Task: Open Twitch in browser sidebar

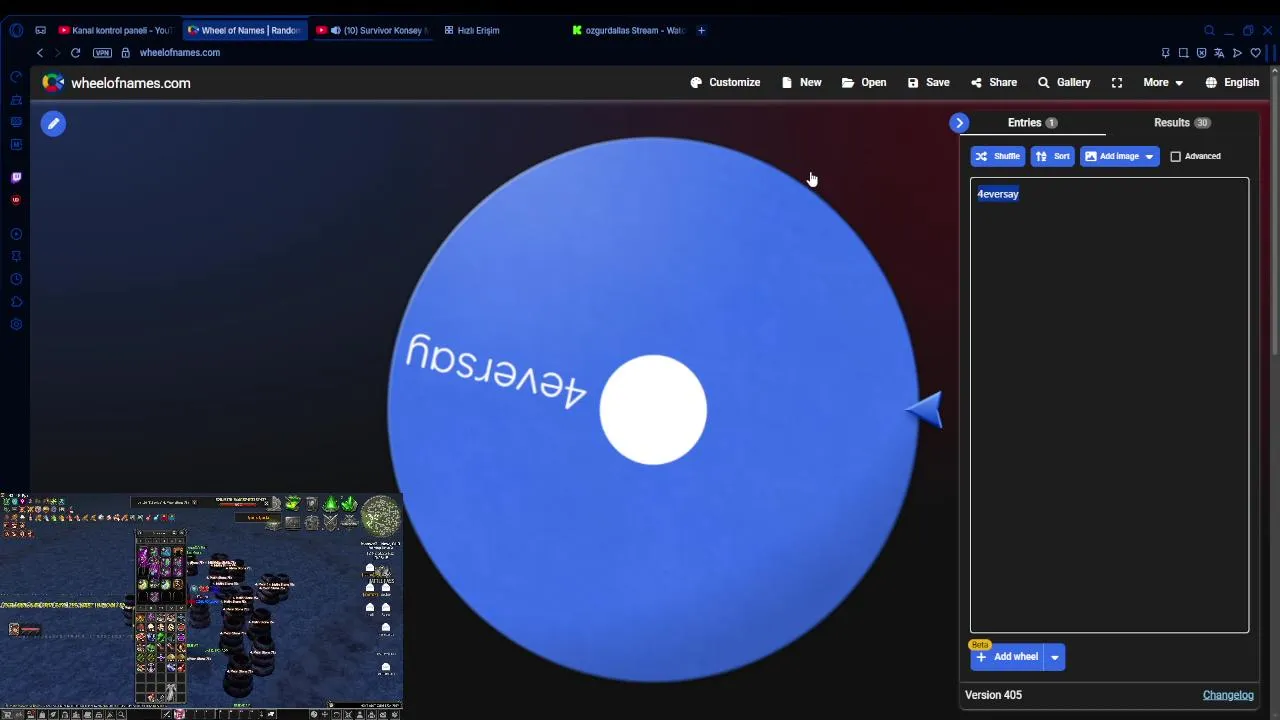Action: pos(16,177)
